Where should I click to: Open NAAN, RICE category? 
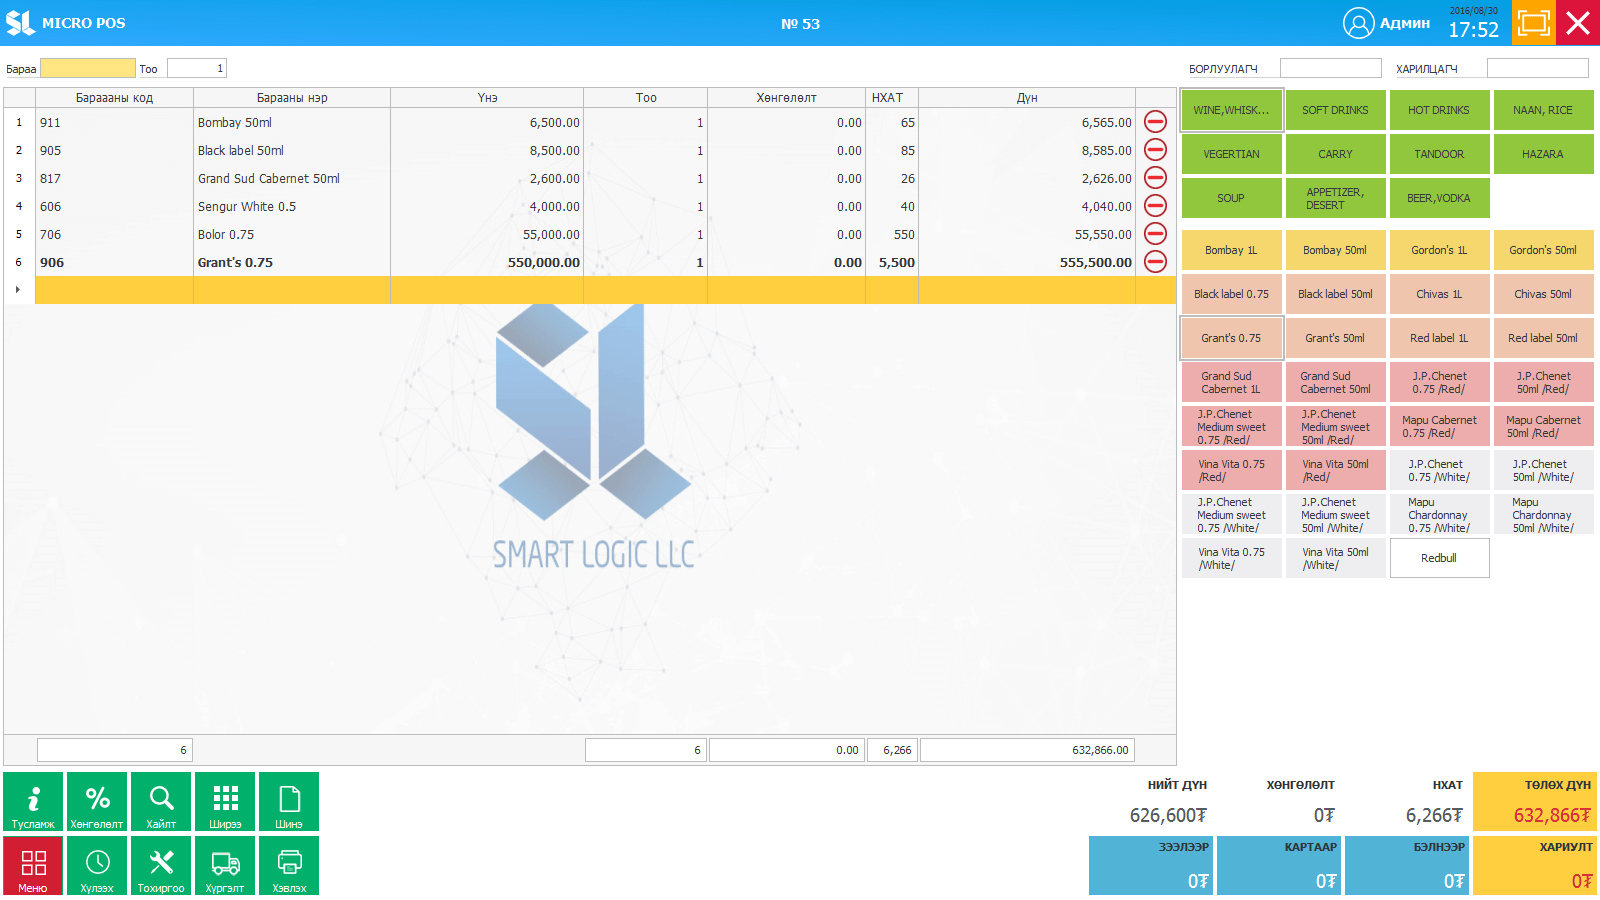tap(1543, 110)
